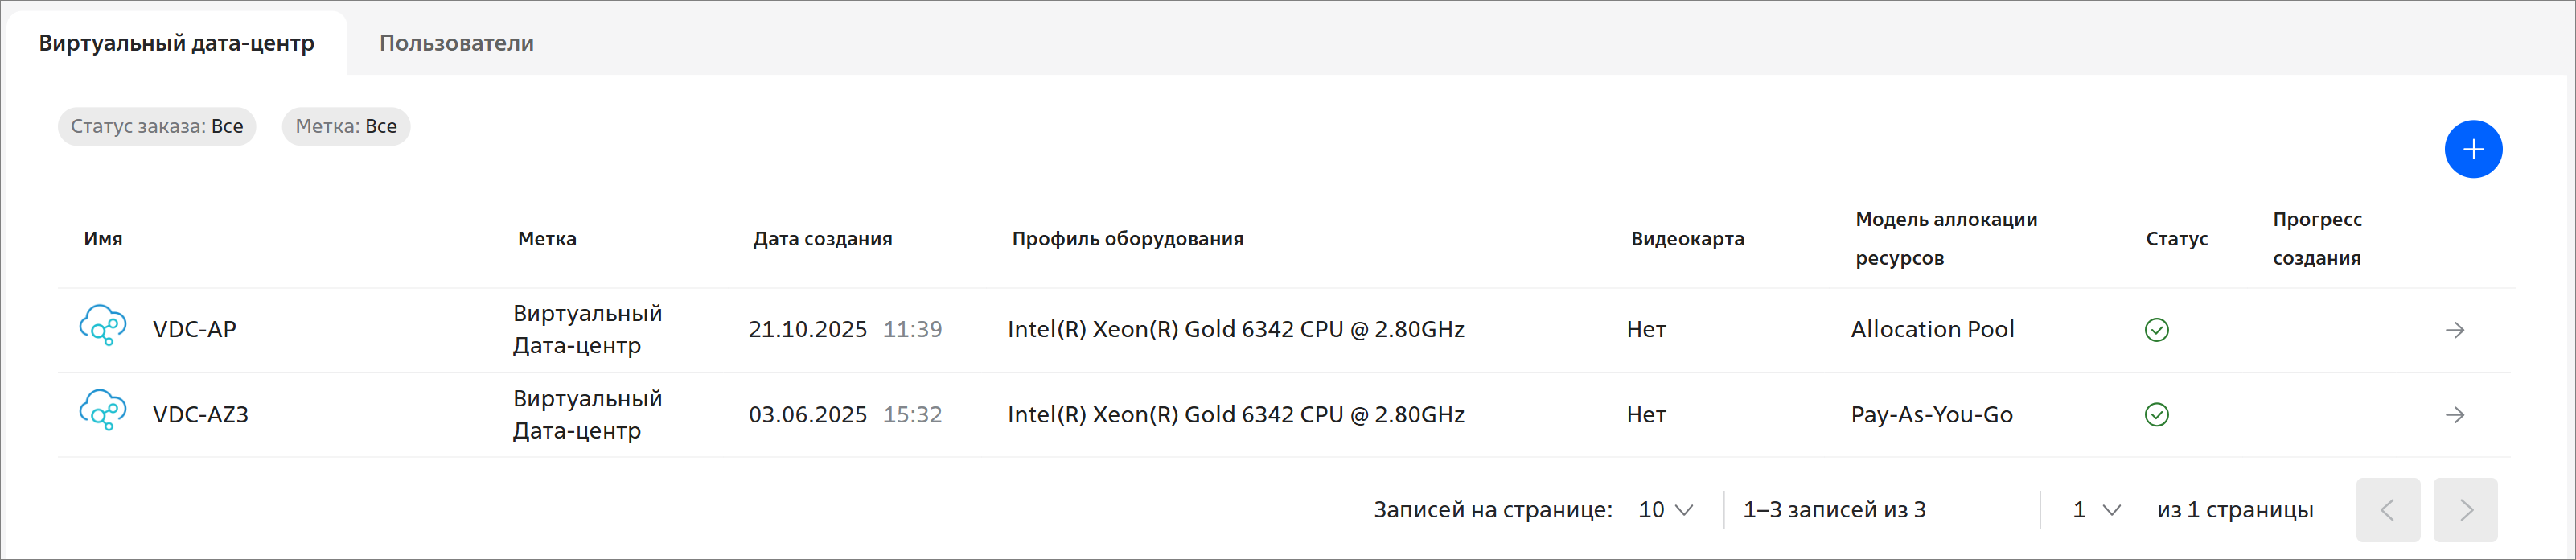Sort by the Дата создания column header
The height and width of the screenshot is (560, 2576).
822,239
